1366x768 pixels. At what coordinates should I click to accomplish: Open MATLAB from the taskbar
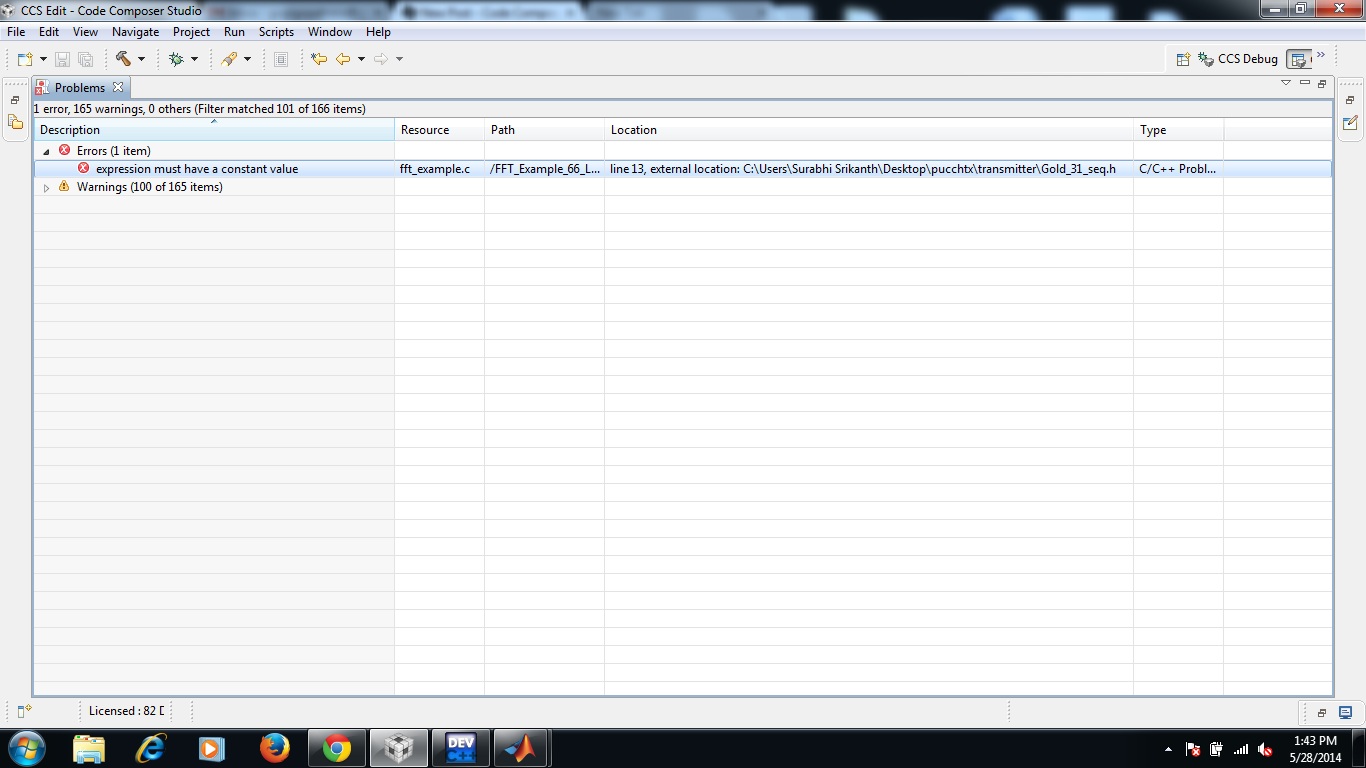pyautogui.click(x=520, y=748)
